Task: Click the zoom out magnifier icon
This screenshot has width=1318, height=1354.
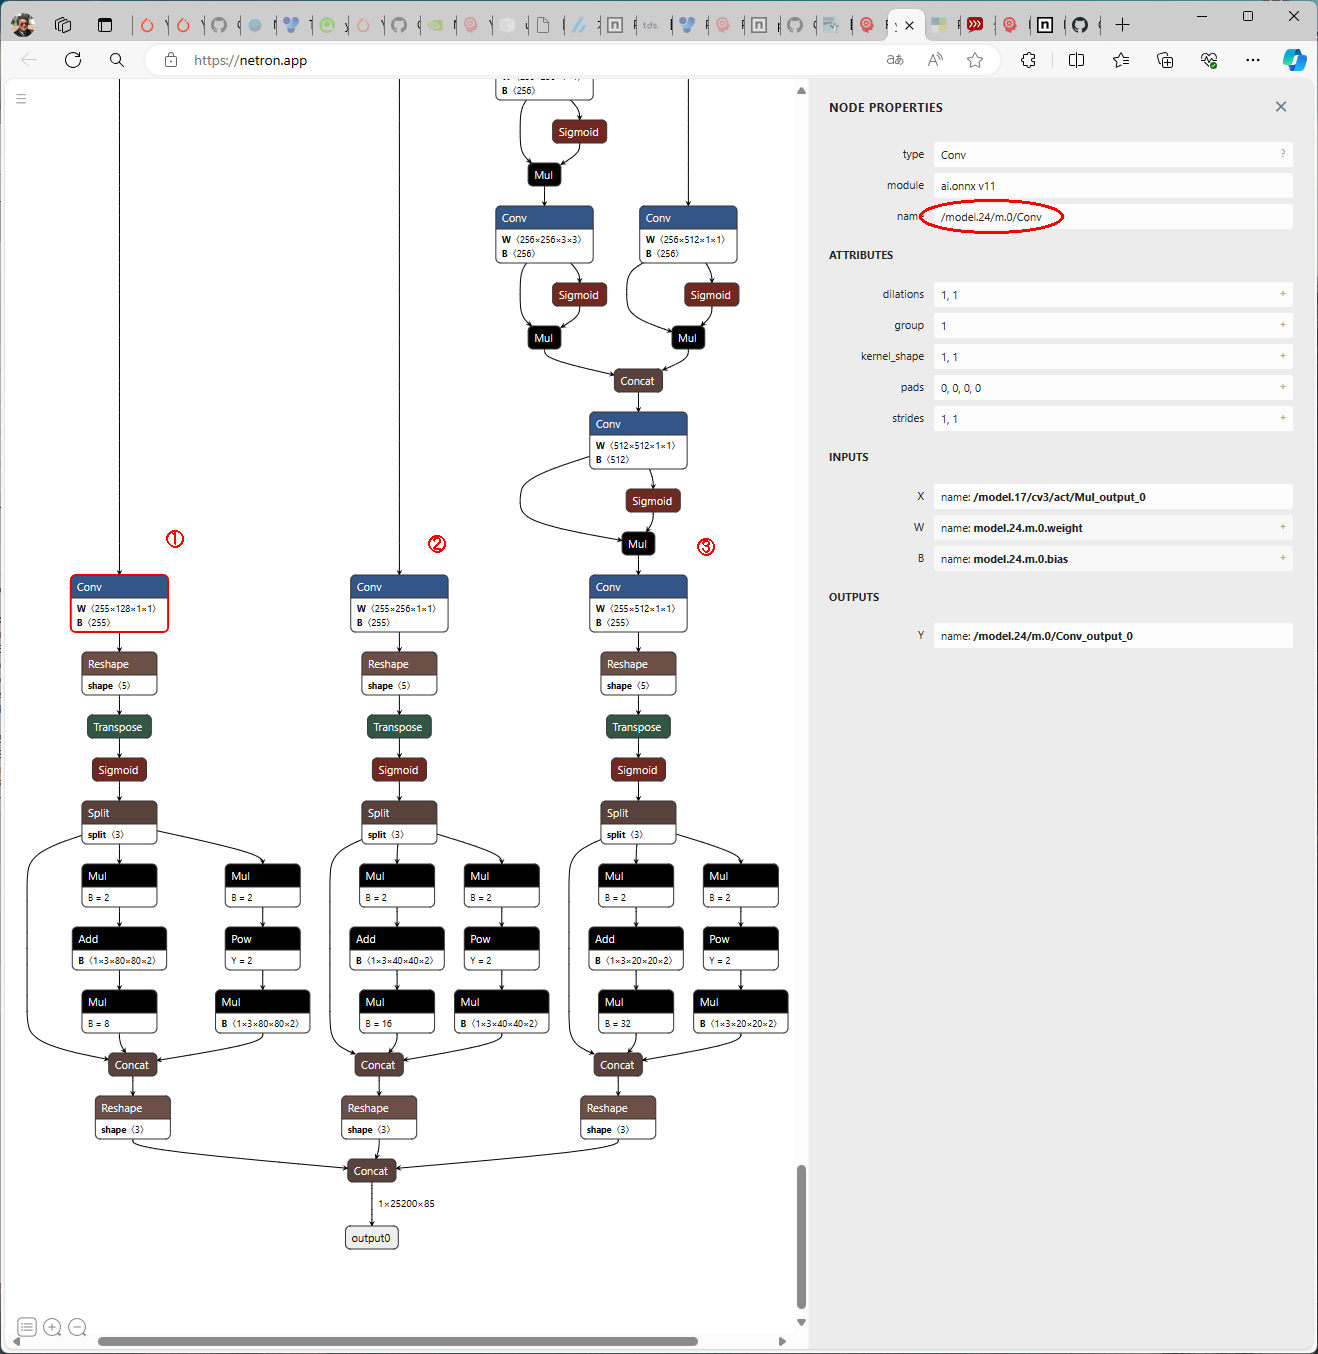Action: click(77, 1327)
